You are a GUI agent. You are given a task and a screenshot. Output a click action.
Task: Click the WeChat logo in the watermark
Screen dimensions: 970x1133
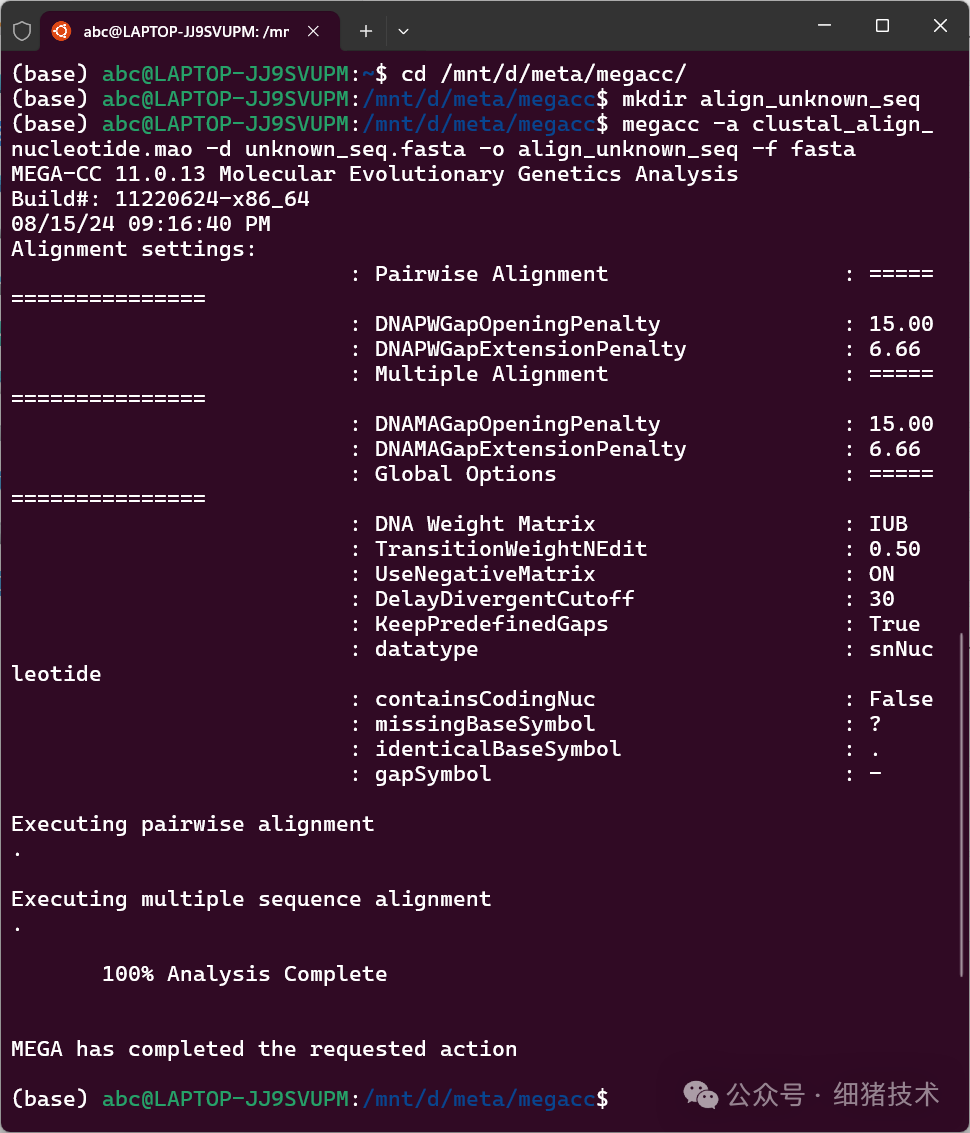click(x=700, y=1095)
